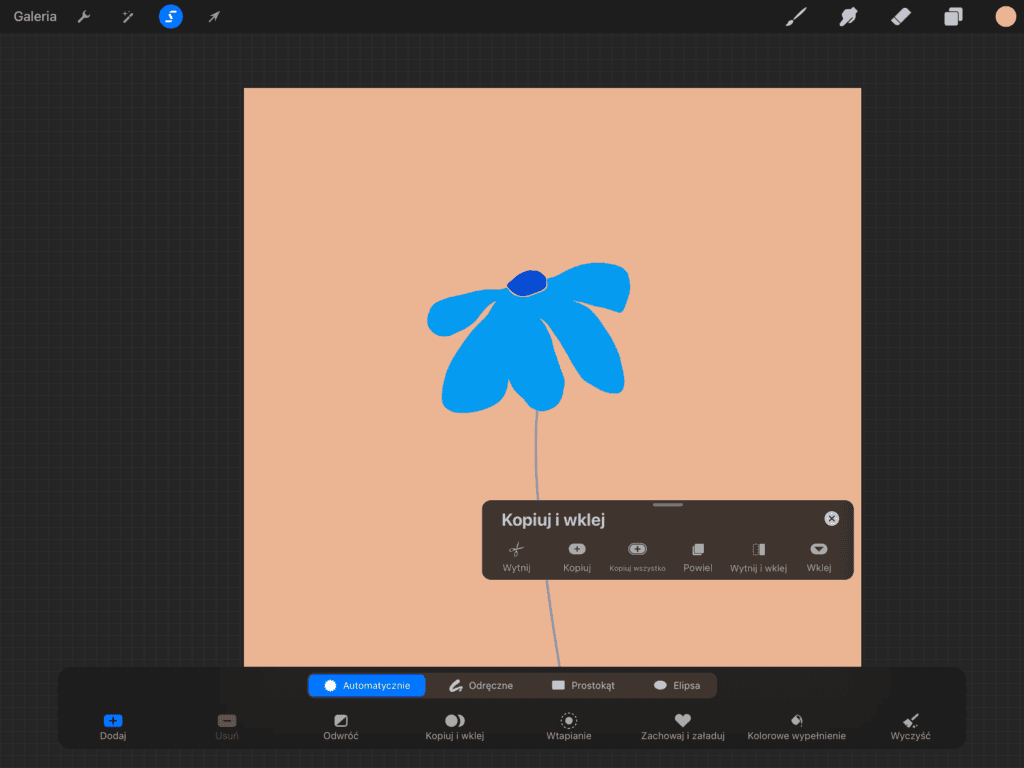This screenshot has width=1024, height=768.
Task: Select Prostokąt selection mode
Action: click(585, 685)
